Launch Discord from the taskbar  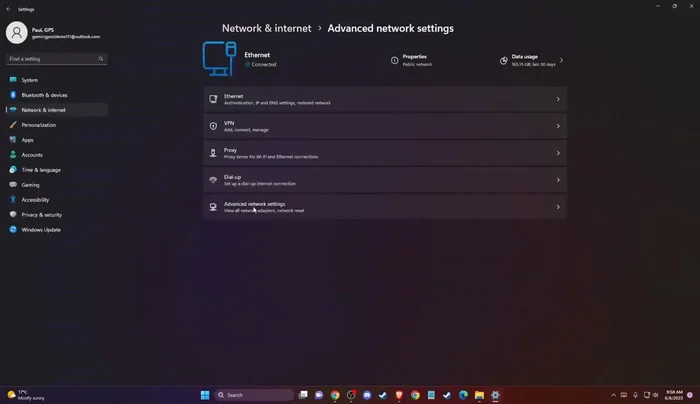point(367,395)
